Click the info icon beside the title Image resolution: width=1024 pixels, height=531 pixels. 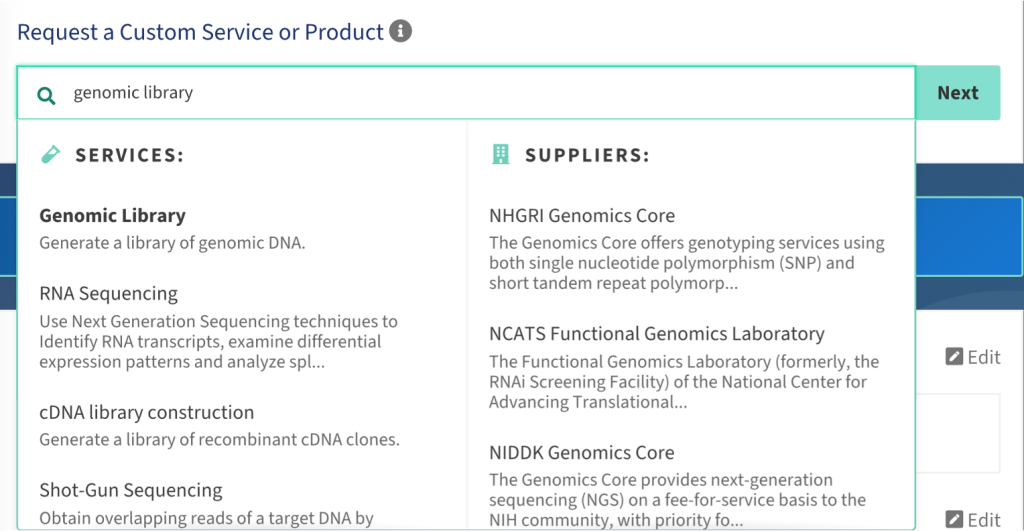coord(400,32)
